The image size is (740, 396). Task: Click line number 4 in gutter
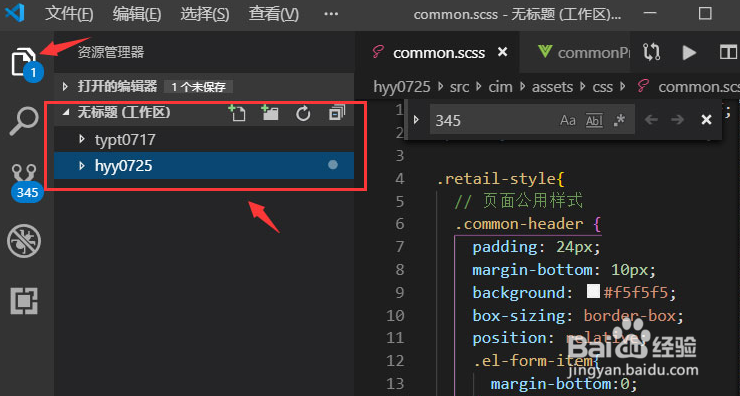(x=400, y=179)
